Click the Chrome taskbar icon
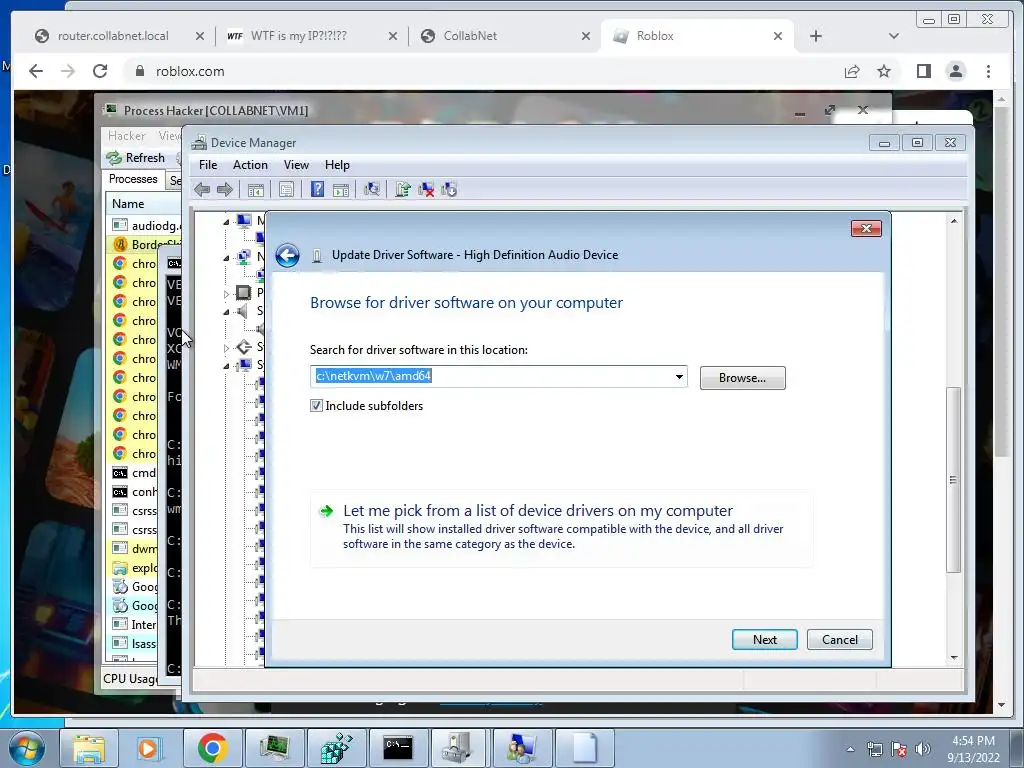Image resolution: width=1024 pixels, height=768 pixels. 212,748
